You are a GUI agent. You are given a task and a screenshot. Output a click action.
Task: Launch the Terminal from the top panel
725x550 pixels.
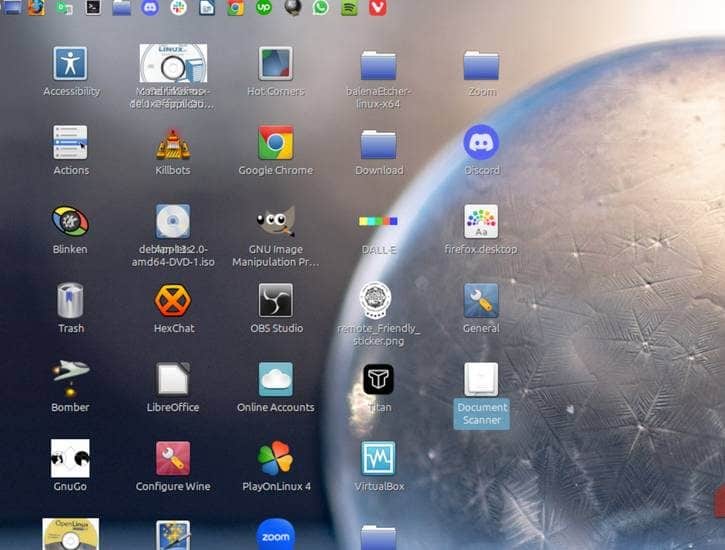pyautogui.click(x=93, y=7)
